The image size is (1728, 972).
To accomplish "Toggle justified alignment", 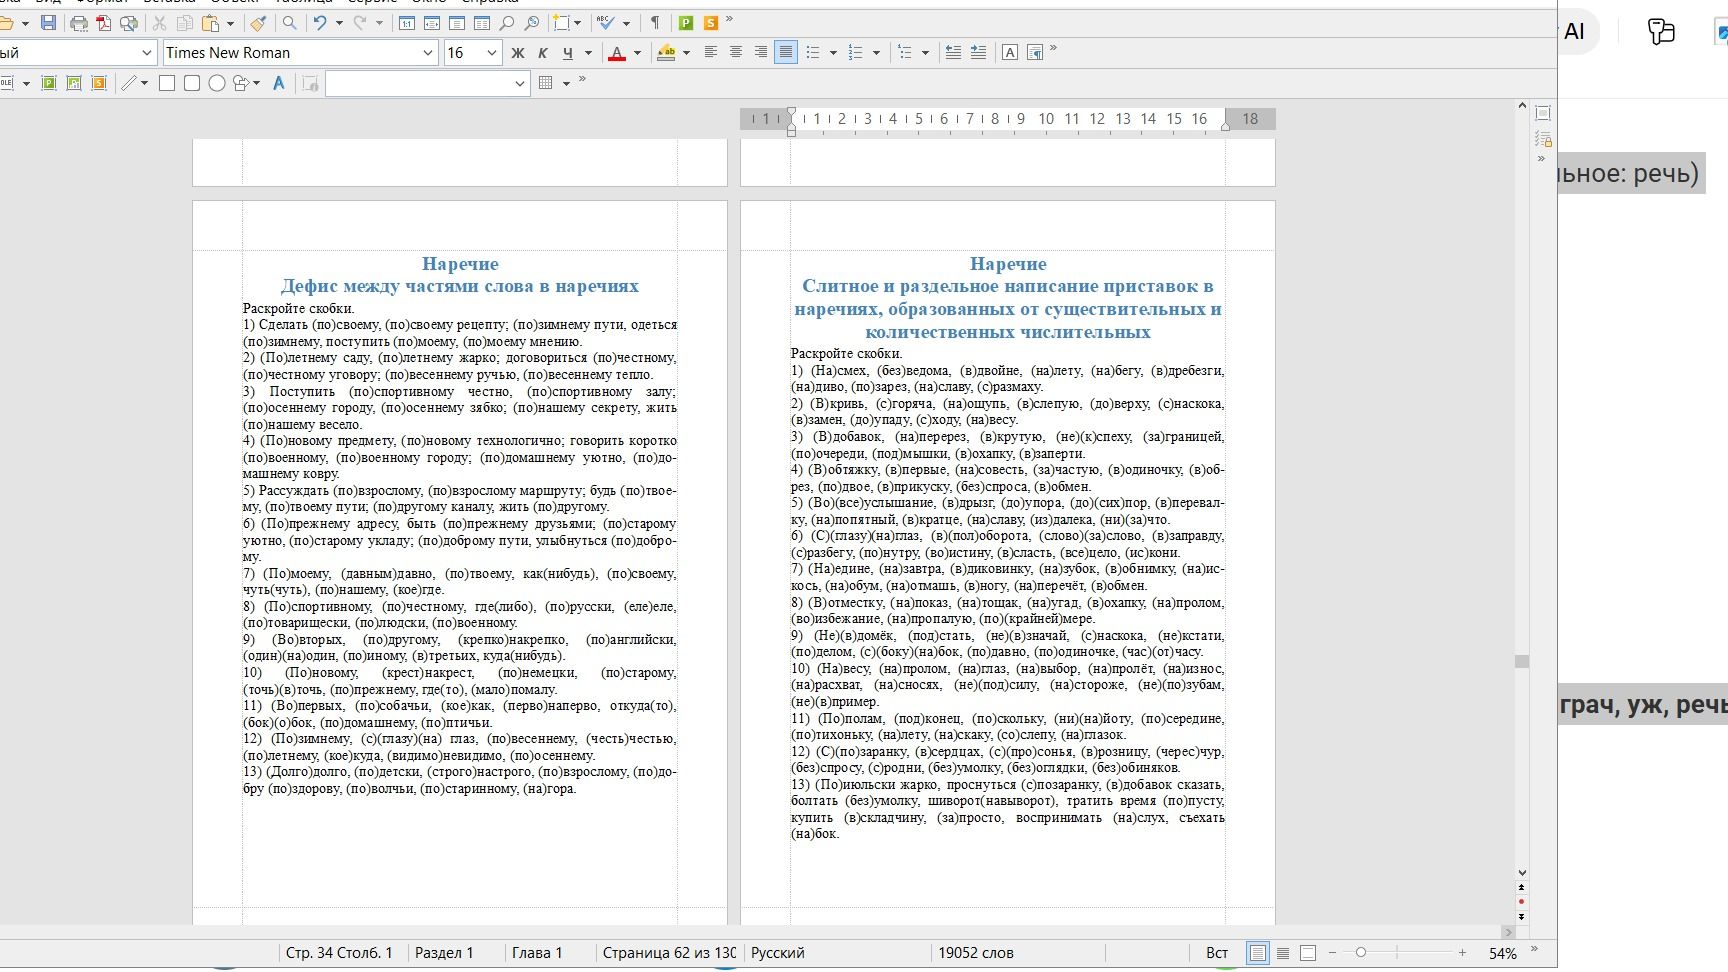I will pos(786,52).
